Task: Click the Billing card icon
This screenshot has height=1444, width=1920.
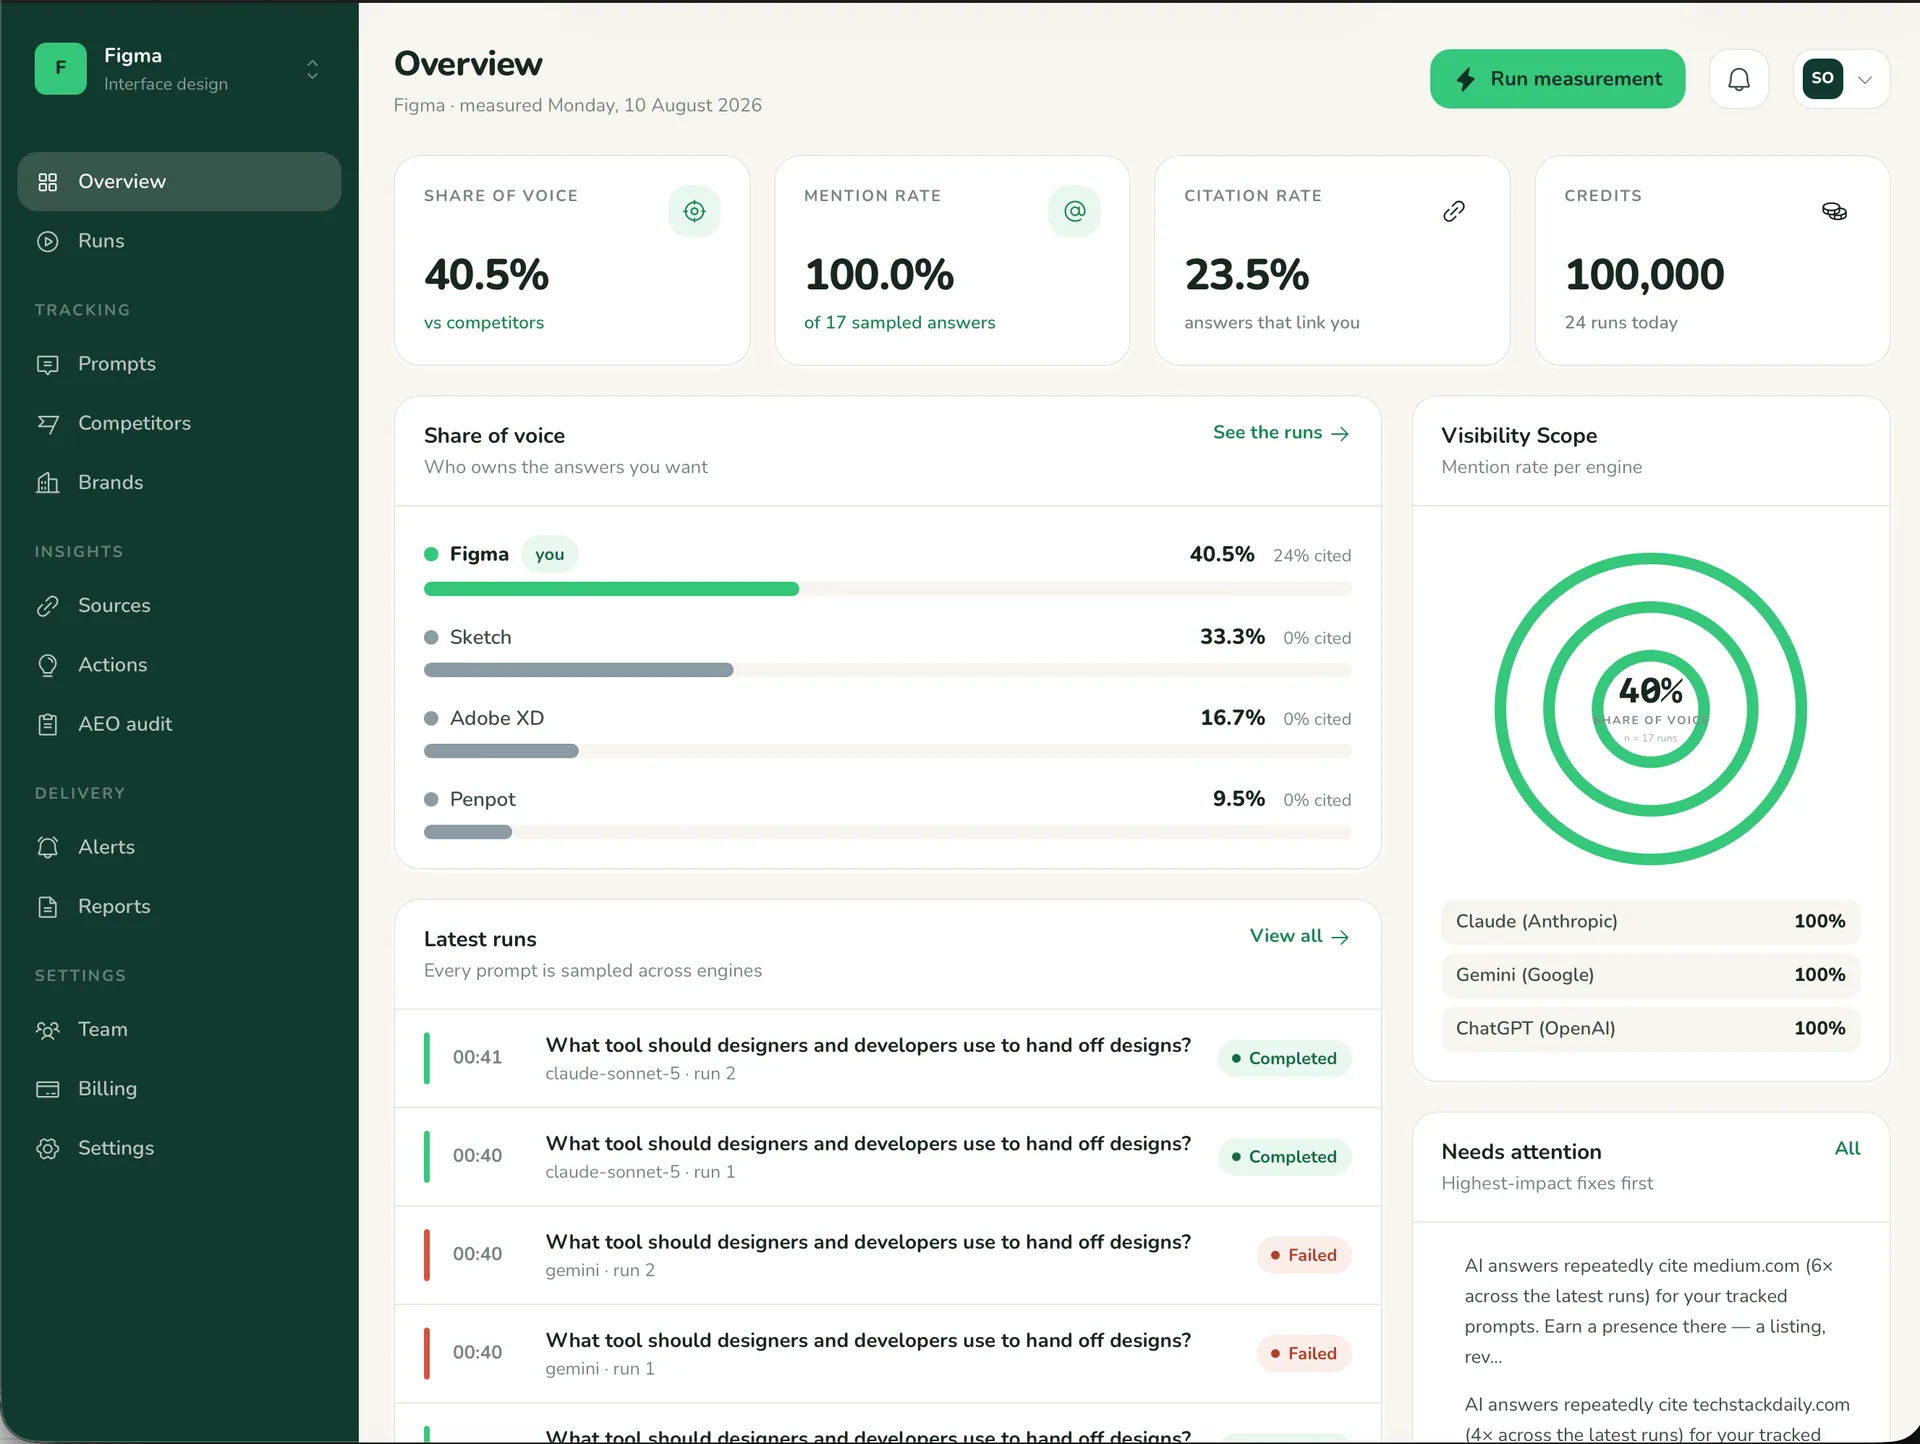Action: point(47,1089)
